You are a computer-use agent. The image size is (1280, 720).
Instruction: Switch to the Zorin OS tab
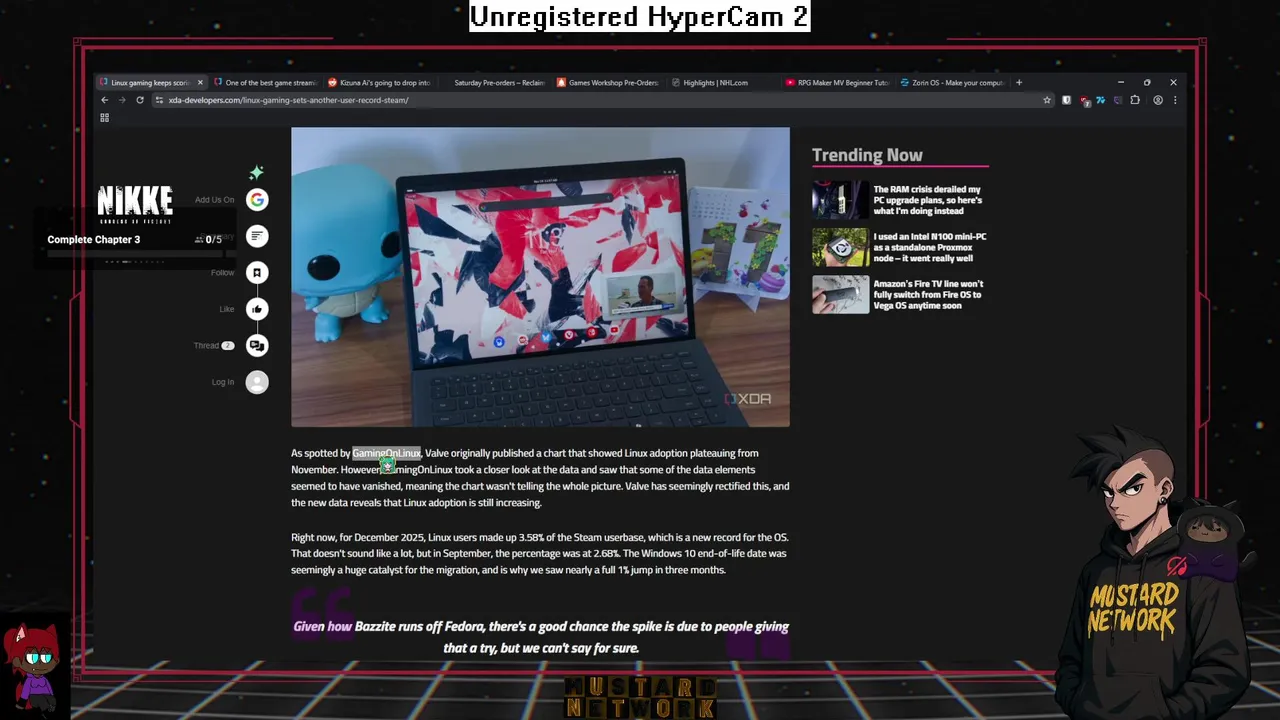coord(952,83)
